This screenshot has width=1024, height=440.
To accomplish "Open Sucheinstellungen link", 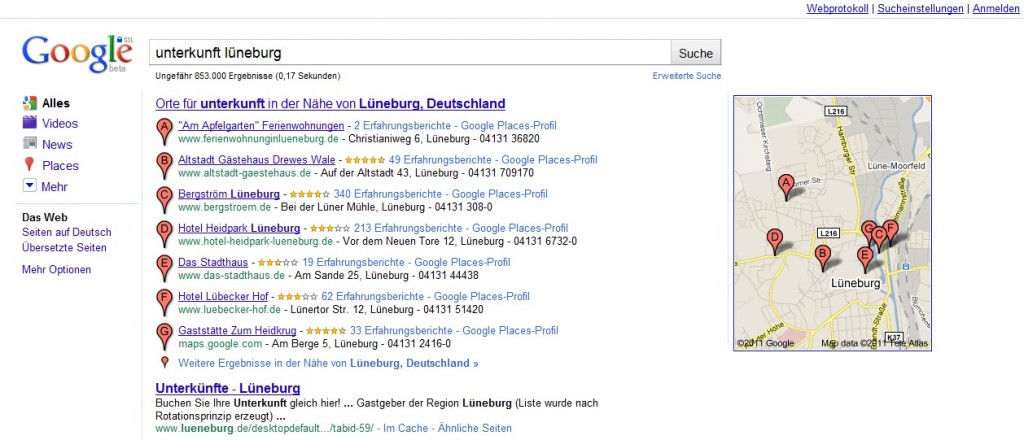I will pos(920,8).
